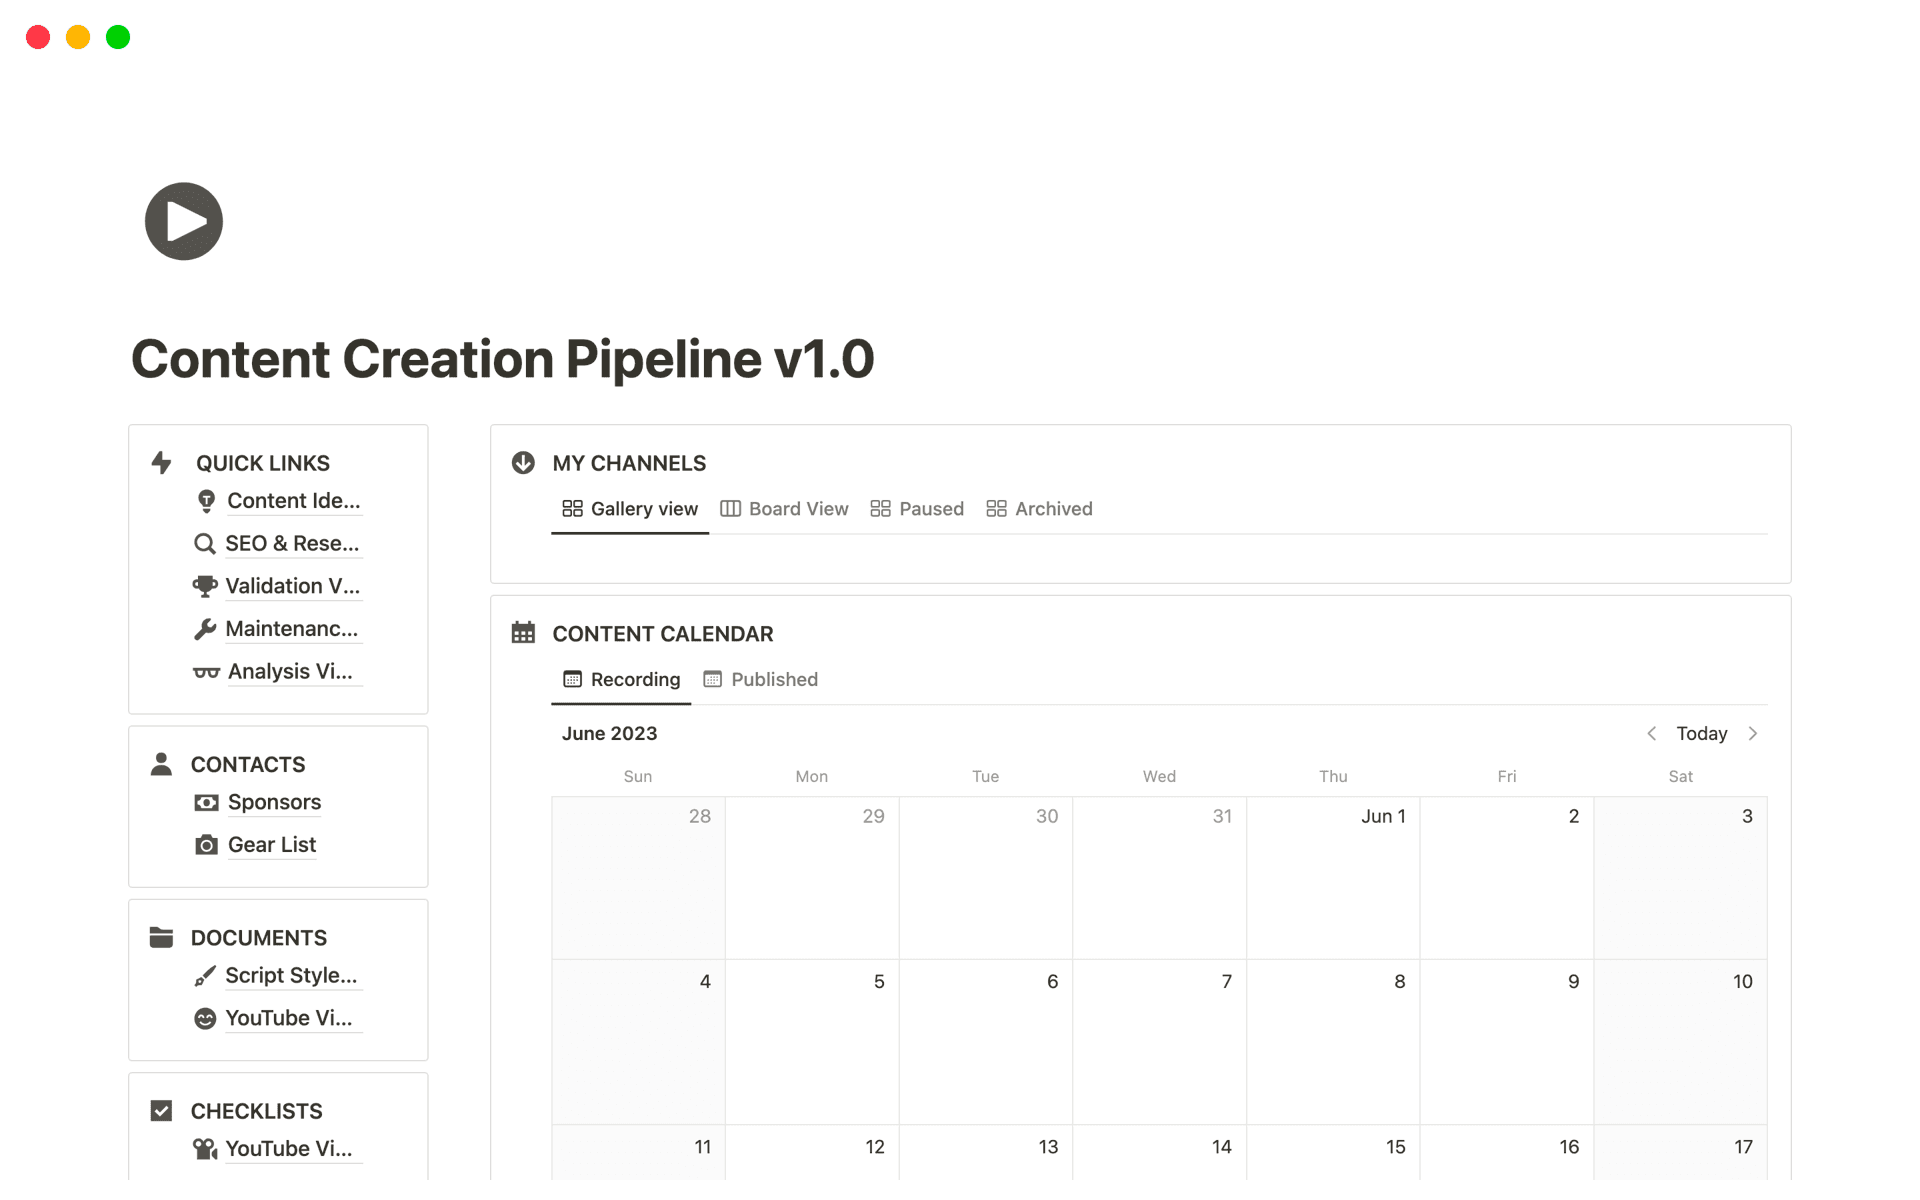Click the Today button in the calendar
1920x1200 pixels.
[1701, 733]
